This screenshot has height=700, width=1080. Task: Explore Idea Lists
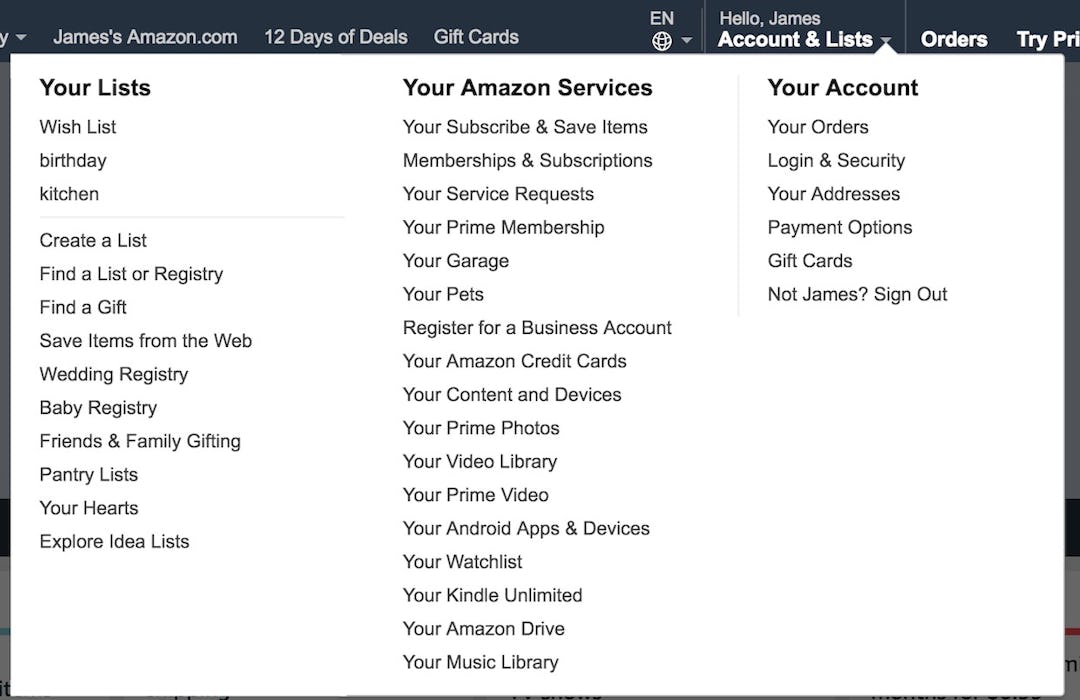pos(114,541)
